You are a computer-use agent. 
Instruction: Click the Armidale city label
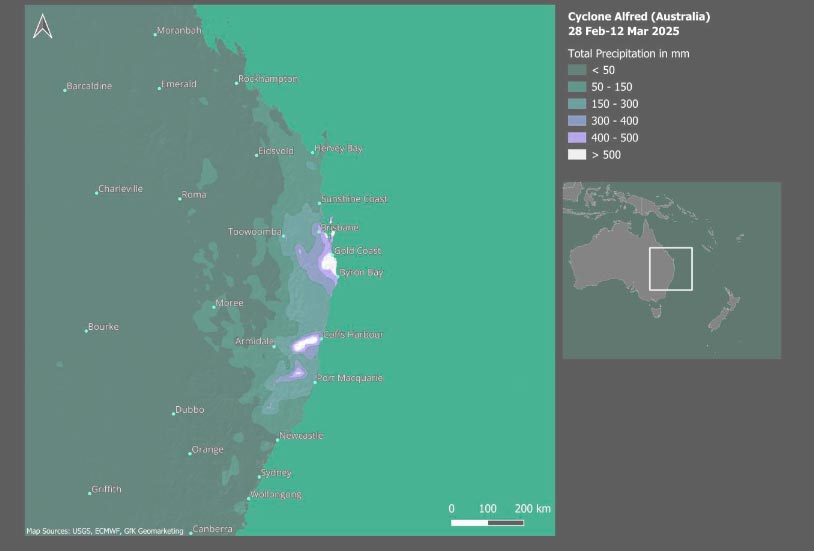point(254,341)
